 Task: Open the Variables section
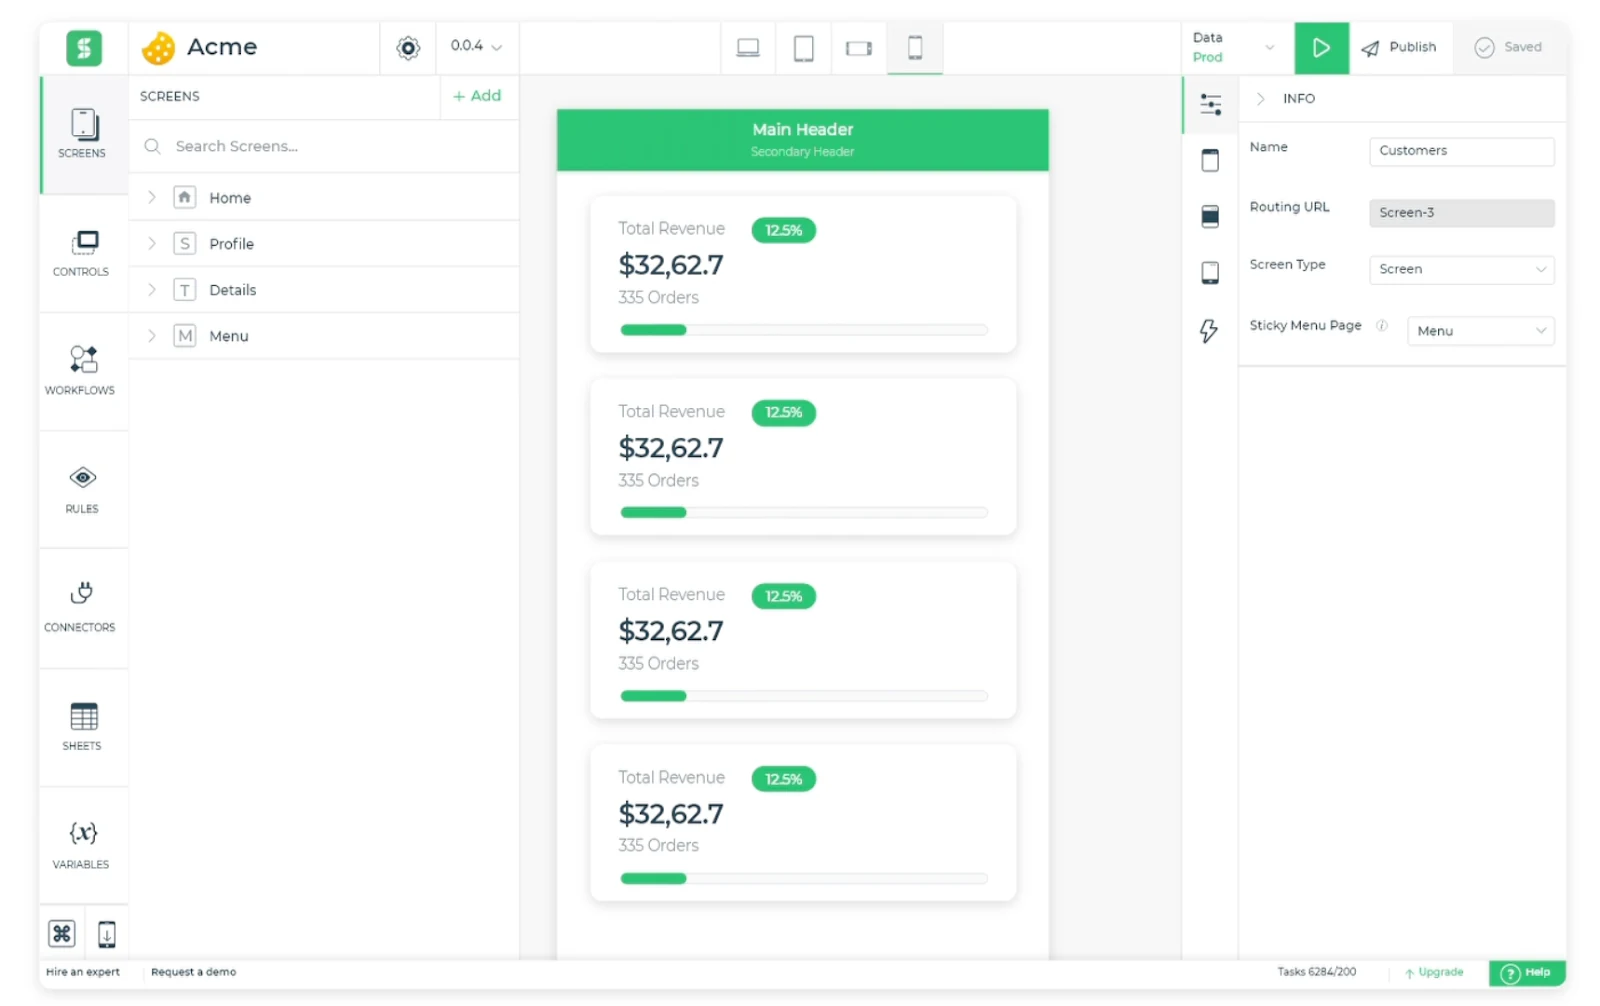coord(82,845)
